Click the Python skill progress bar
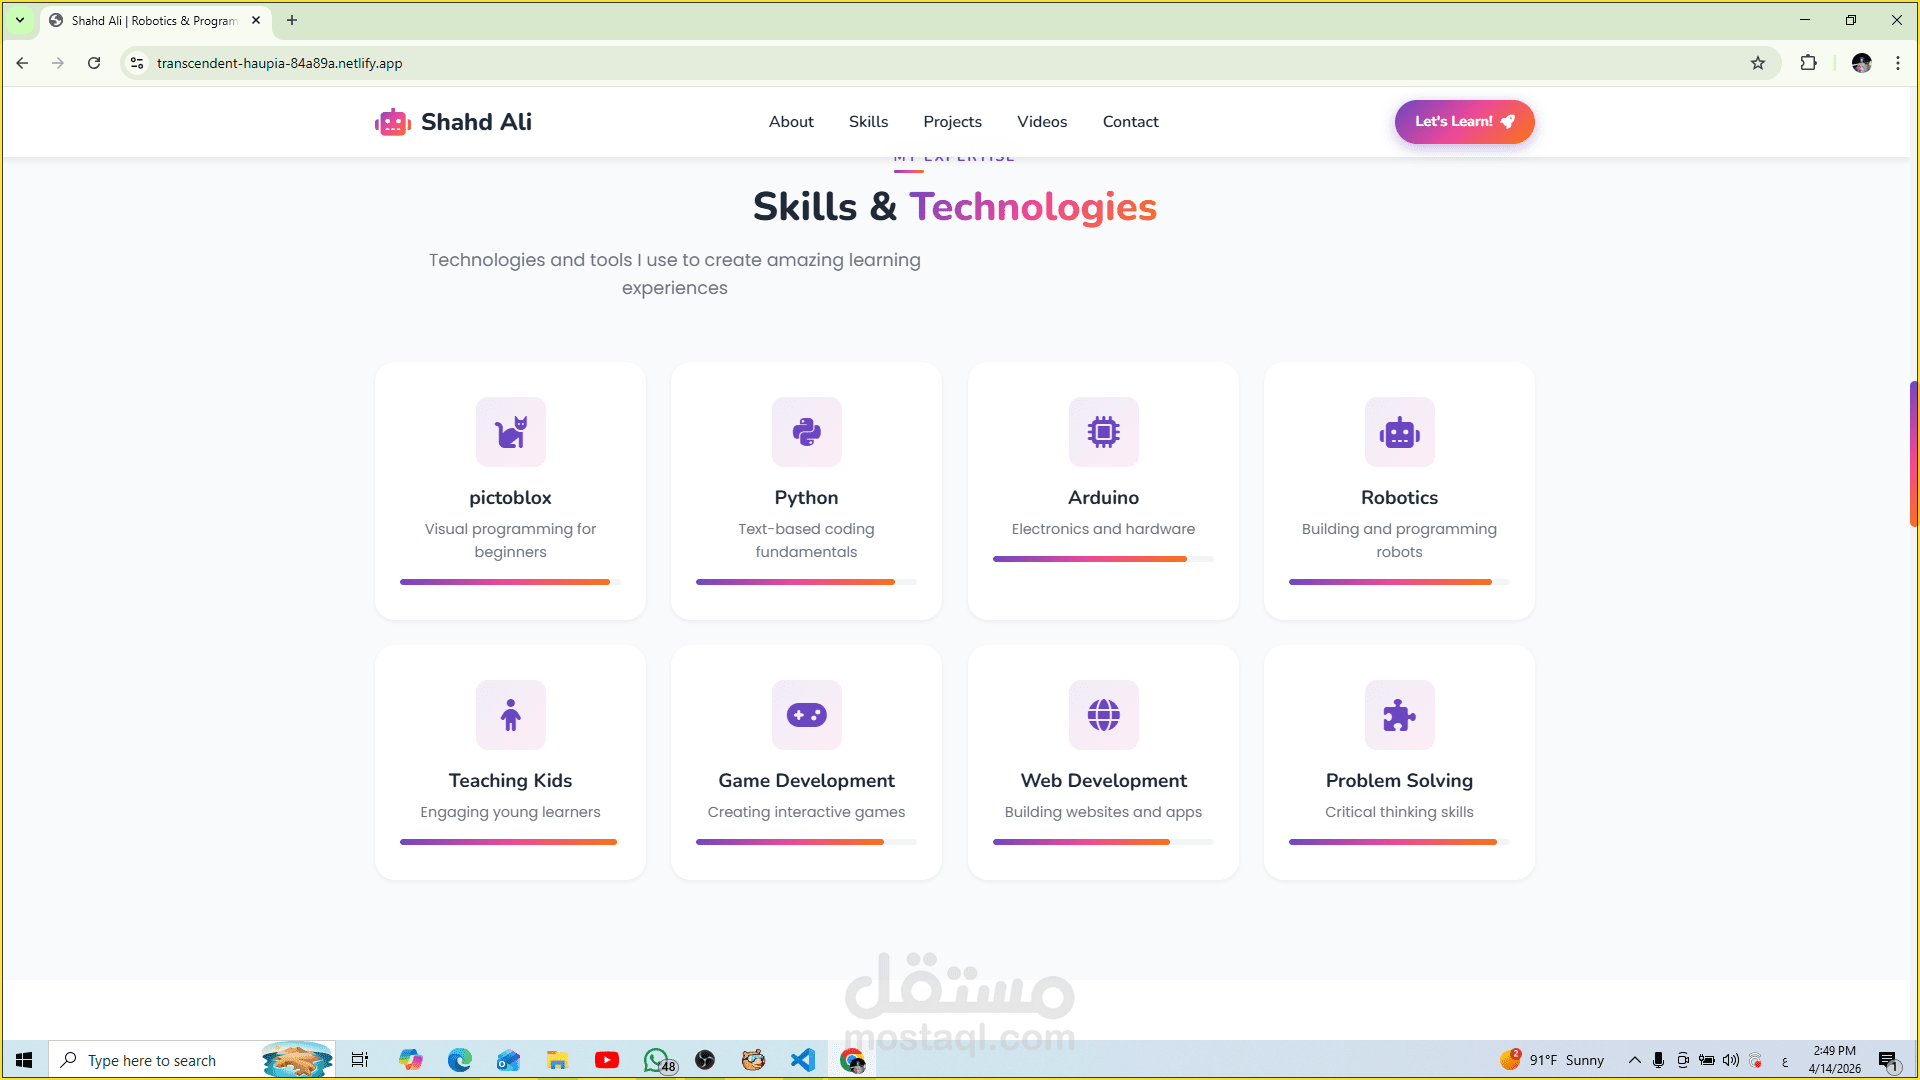Screen dimensions: 1920x1080 (x=806, y=582)
